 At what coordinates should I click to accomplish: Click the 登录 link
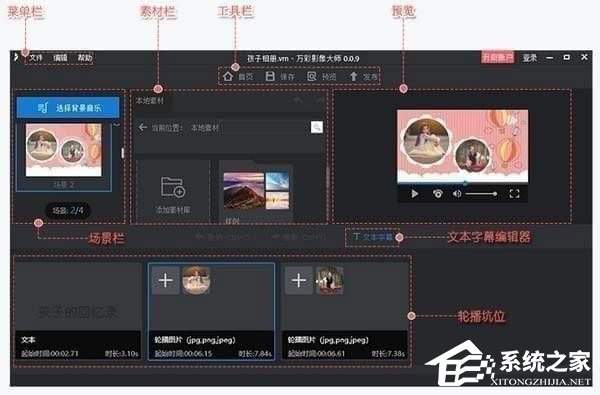click(x=530, y=58)
